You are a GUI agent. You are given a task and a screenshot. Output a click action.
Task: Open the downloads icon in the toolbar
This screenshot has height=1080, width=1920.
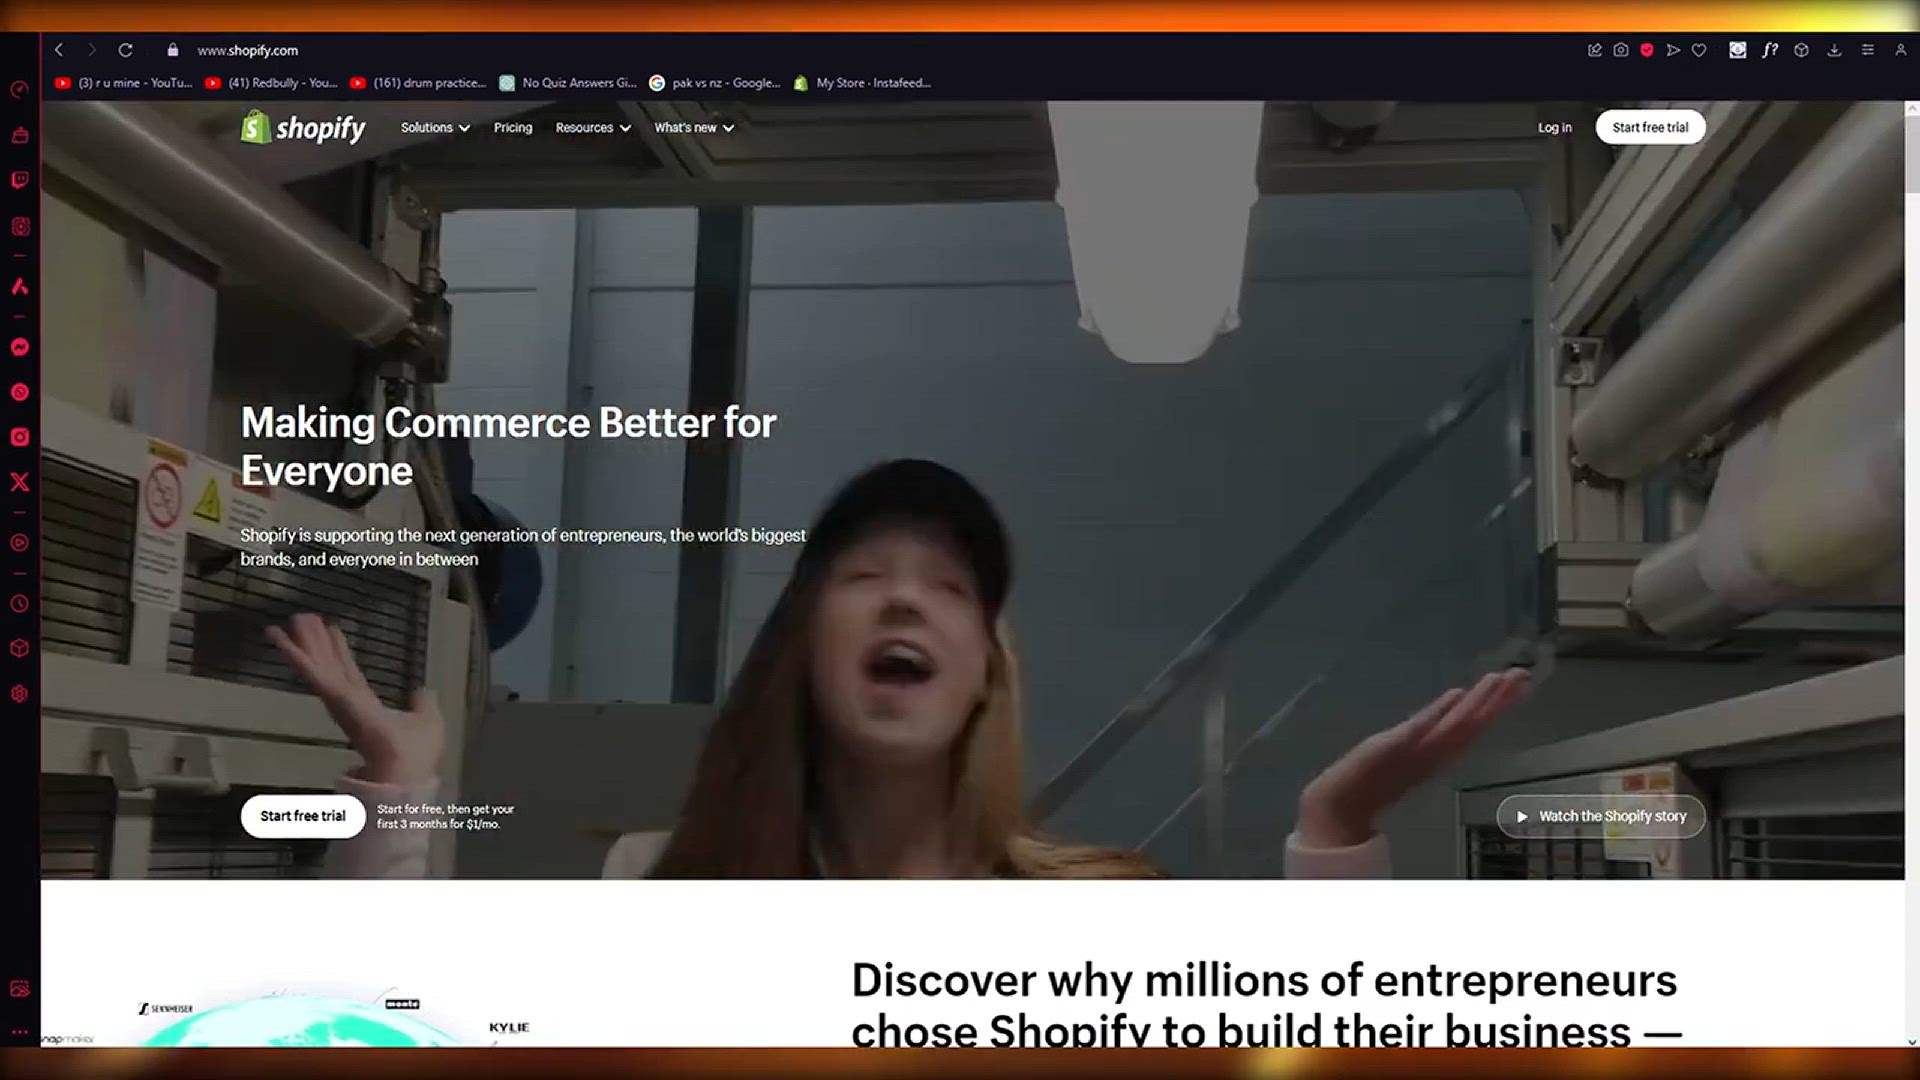coord(1834,50)
